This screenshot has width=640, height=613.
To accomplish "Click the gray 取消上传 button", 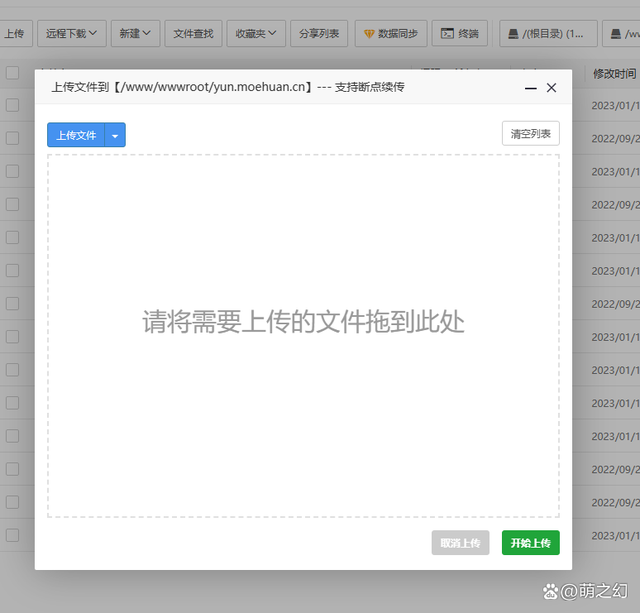I will [x=460, y=543].
